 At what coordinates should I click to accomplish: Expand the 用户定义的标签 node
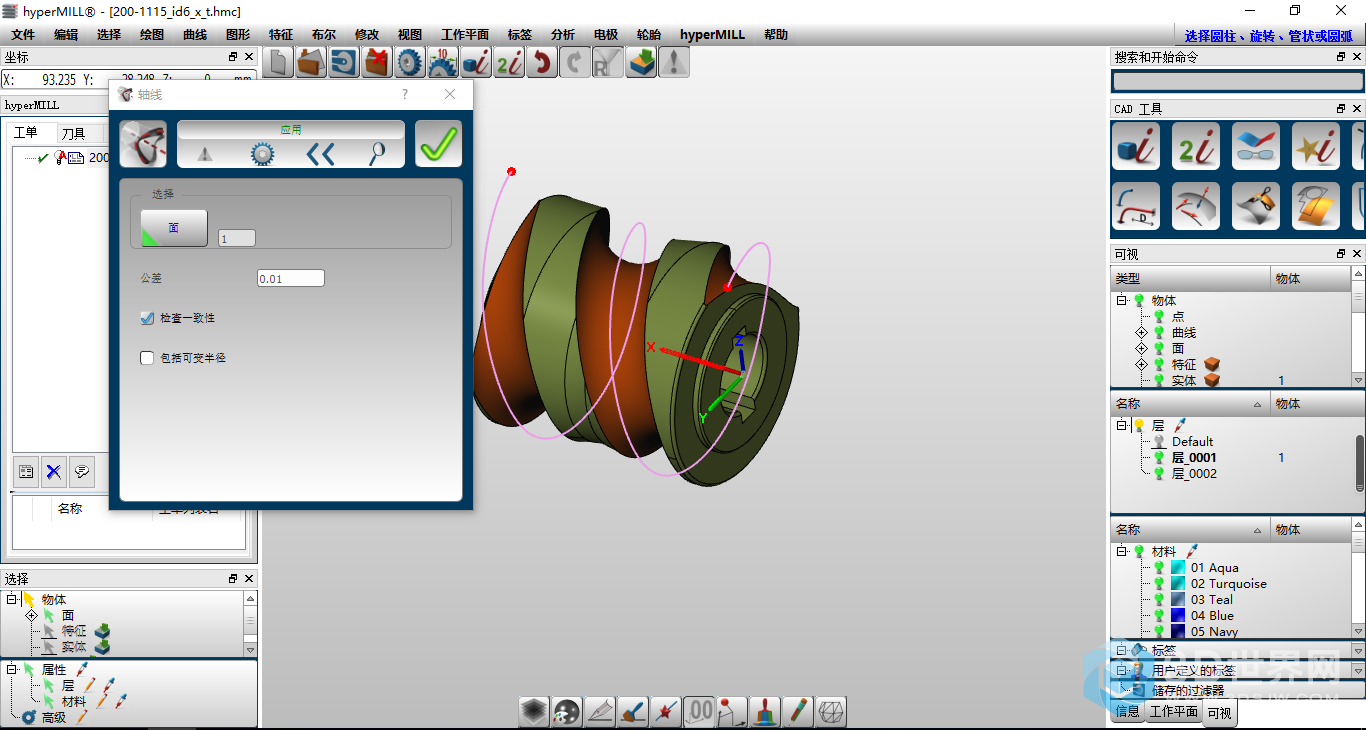pyautogui.click(x=1122, y=670)
